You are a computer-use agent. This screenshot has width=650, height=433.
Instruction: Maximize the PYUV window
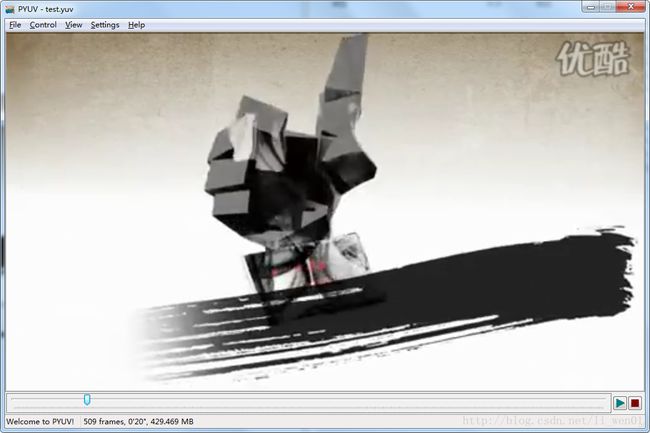click(607, 7)
